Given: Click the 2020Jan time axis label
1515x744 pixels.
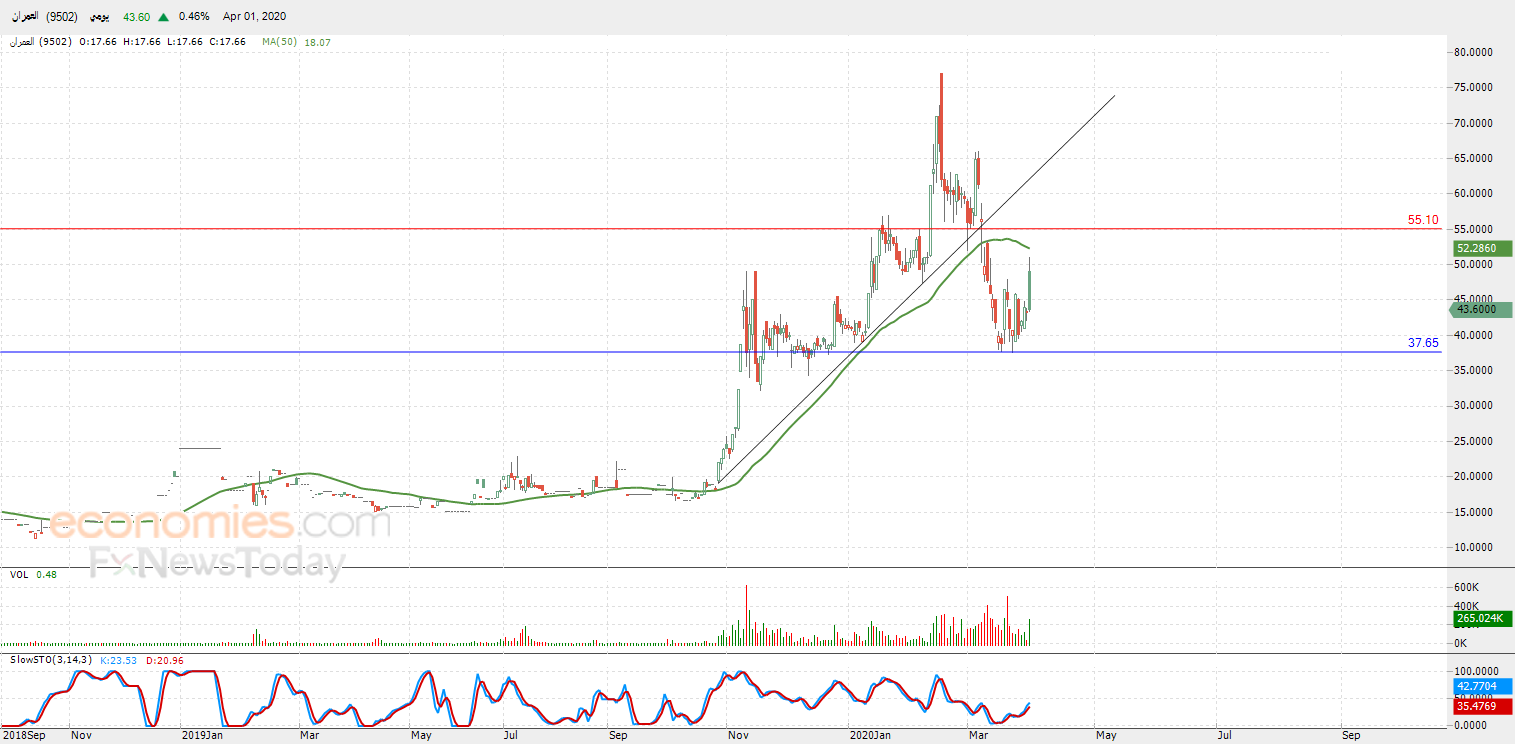Looking at the screenshot, I should [869, 735].
